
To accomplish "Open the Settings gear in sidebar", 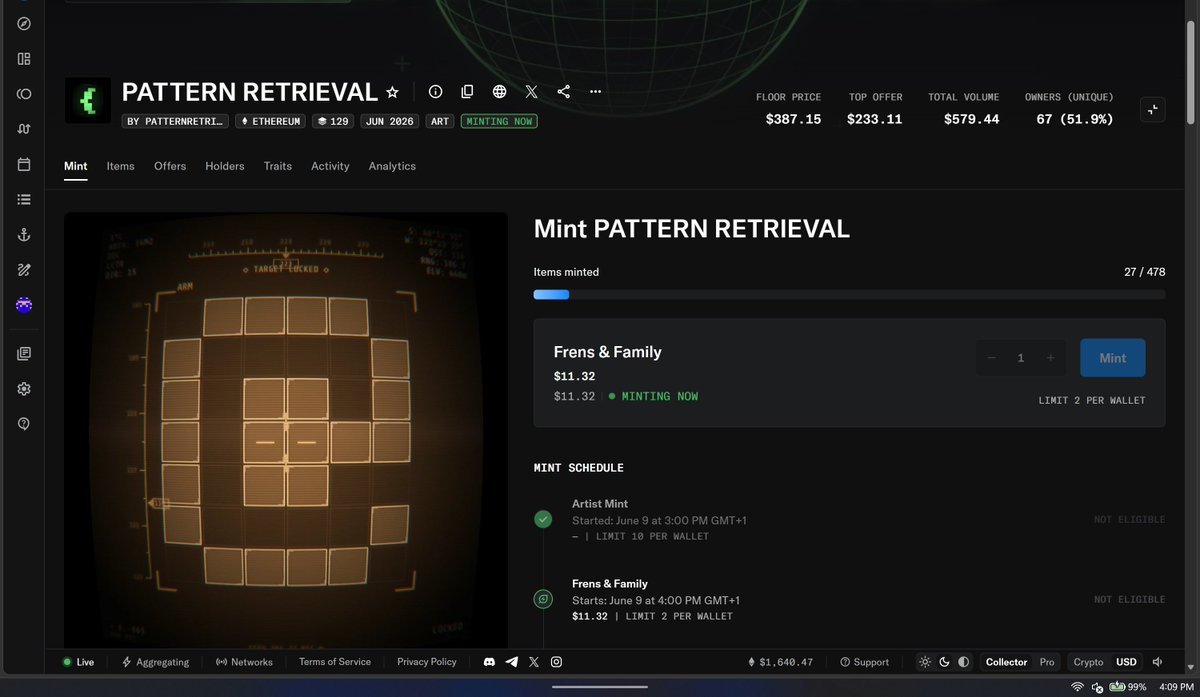I will (24, 388).
